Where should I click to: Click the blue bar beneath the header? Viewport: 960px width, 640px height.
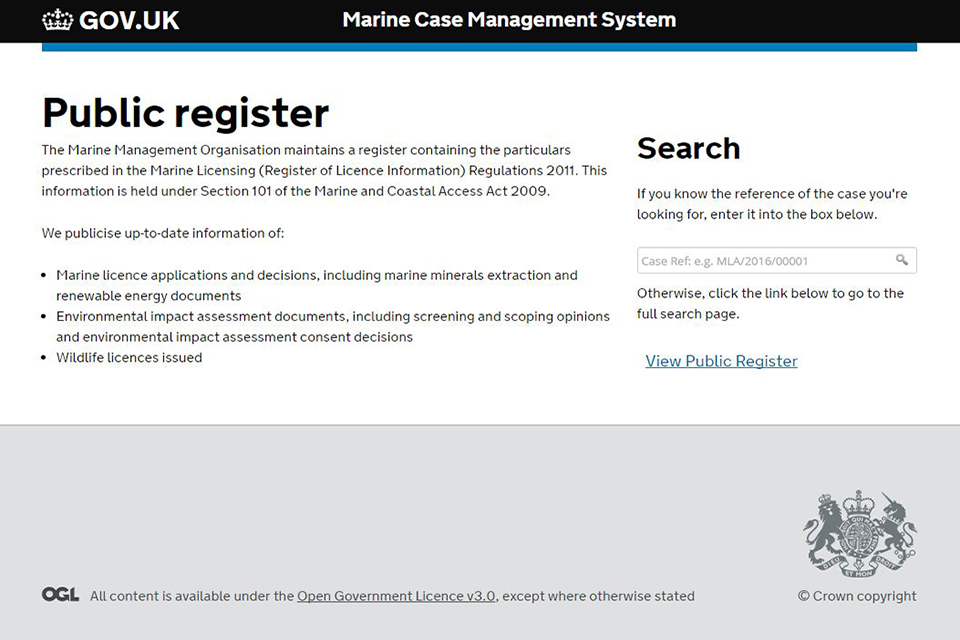click(479, 47)
